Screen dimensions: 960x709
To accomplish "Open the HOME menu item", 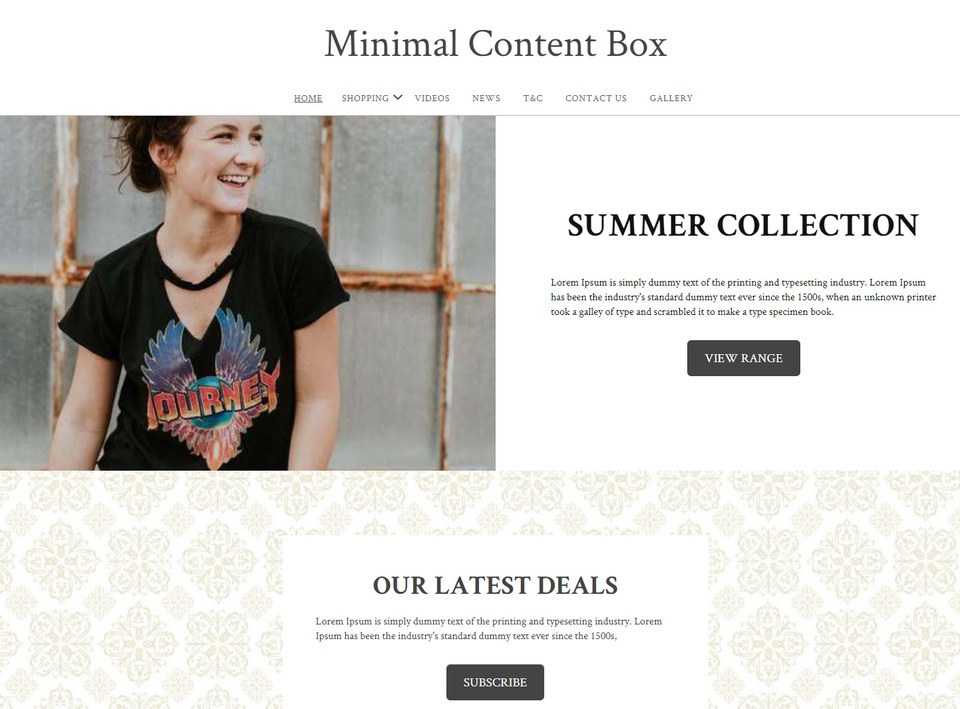I will 308,98.
